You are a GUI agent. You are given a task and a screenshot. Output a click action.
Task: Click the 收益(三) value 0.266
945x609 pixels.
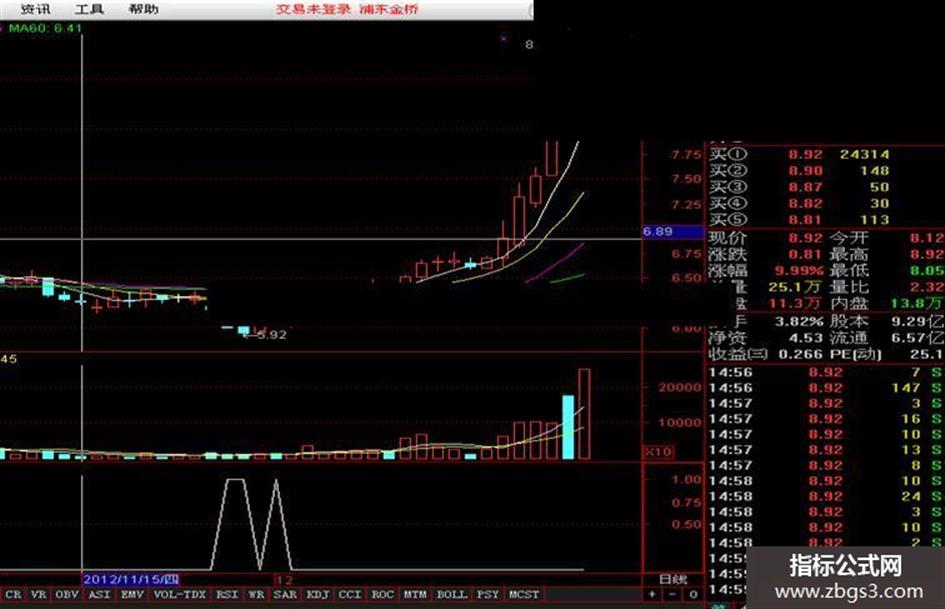click(801, 354)
